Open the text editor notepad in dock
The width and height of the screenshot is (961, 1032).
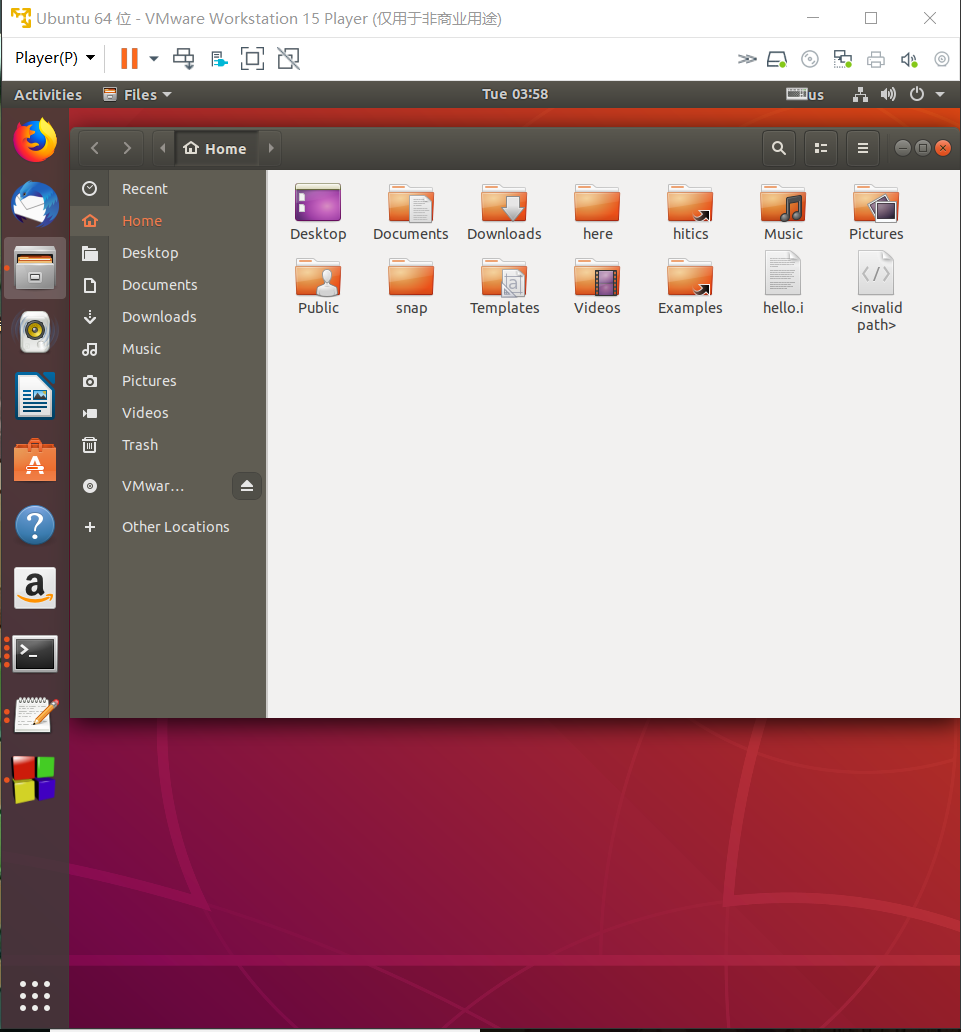point(36,715)
